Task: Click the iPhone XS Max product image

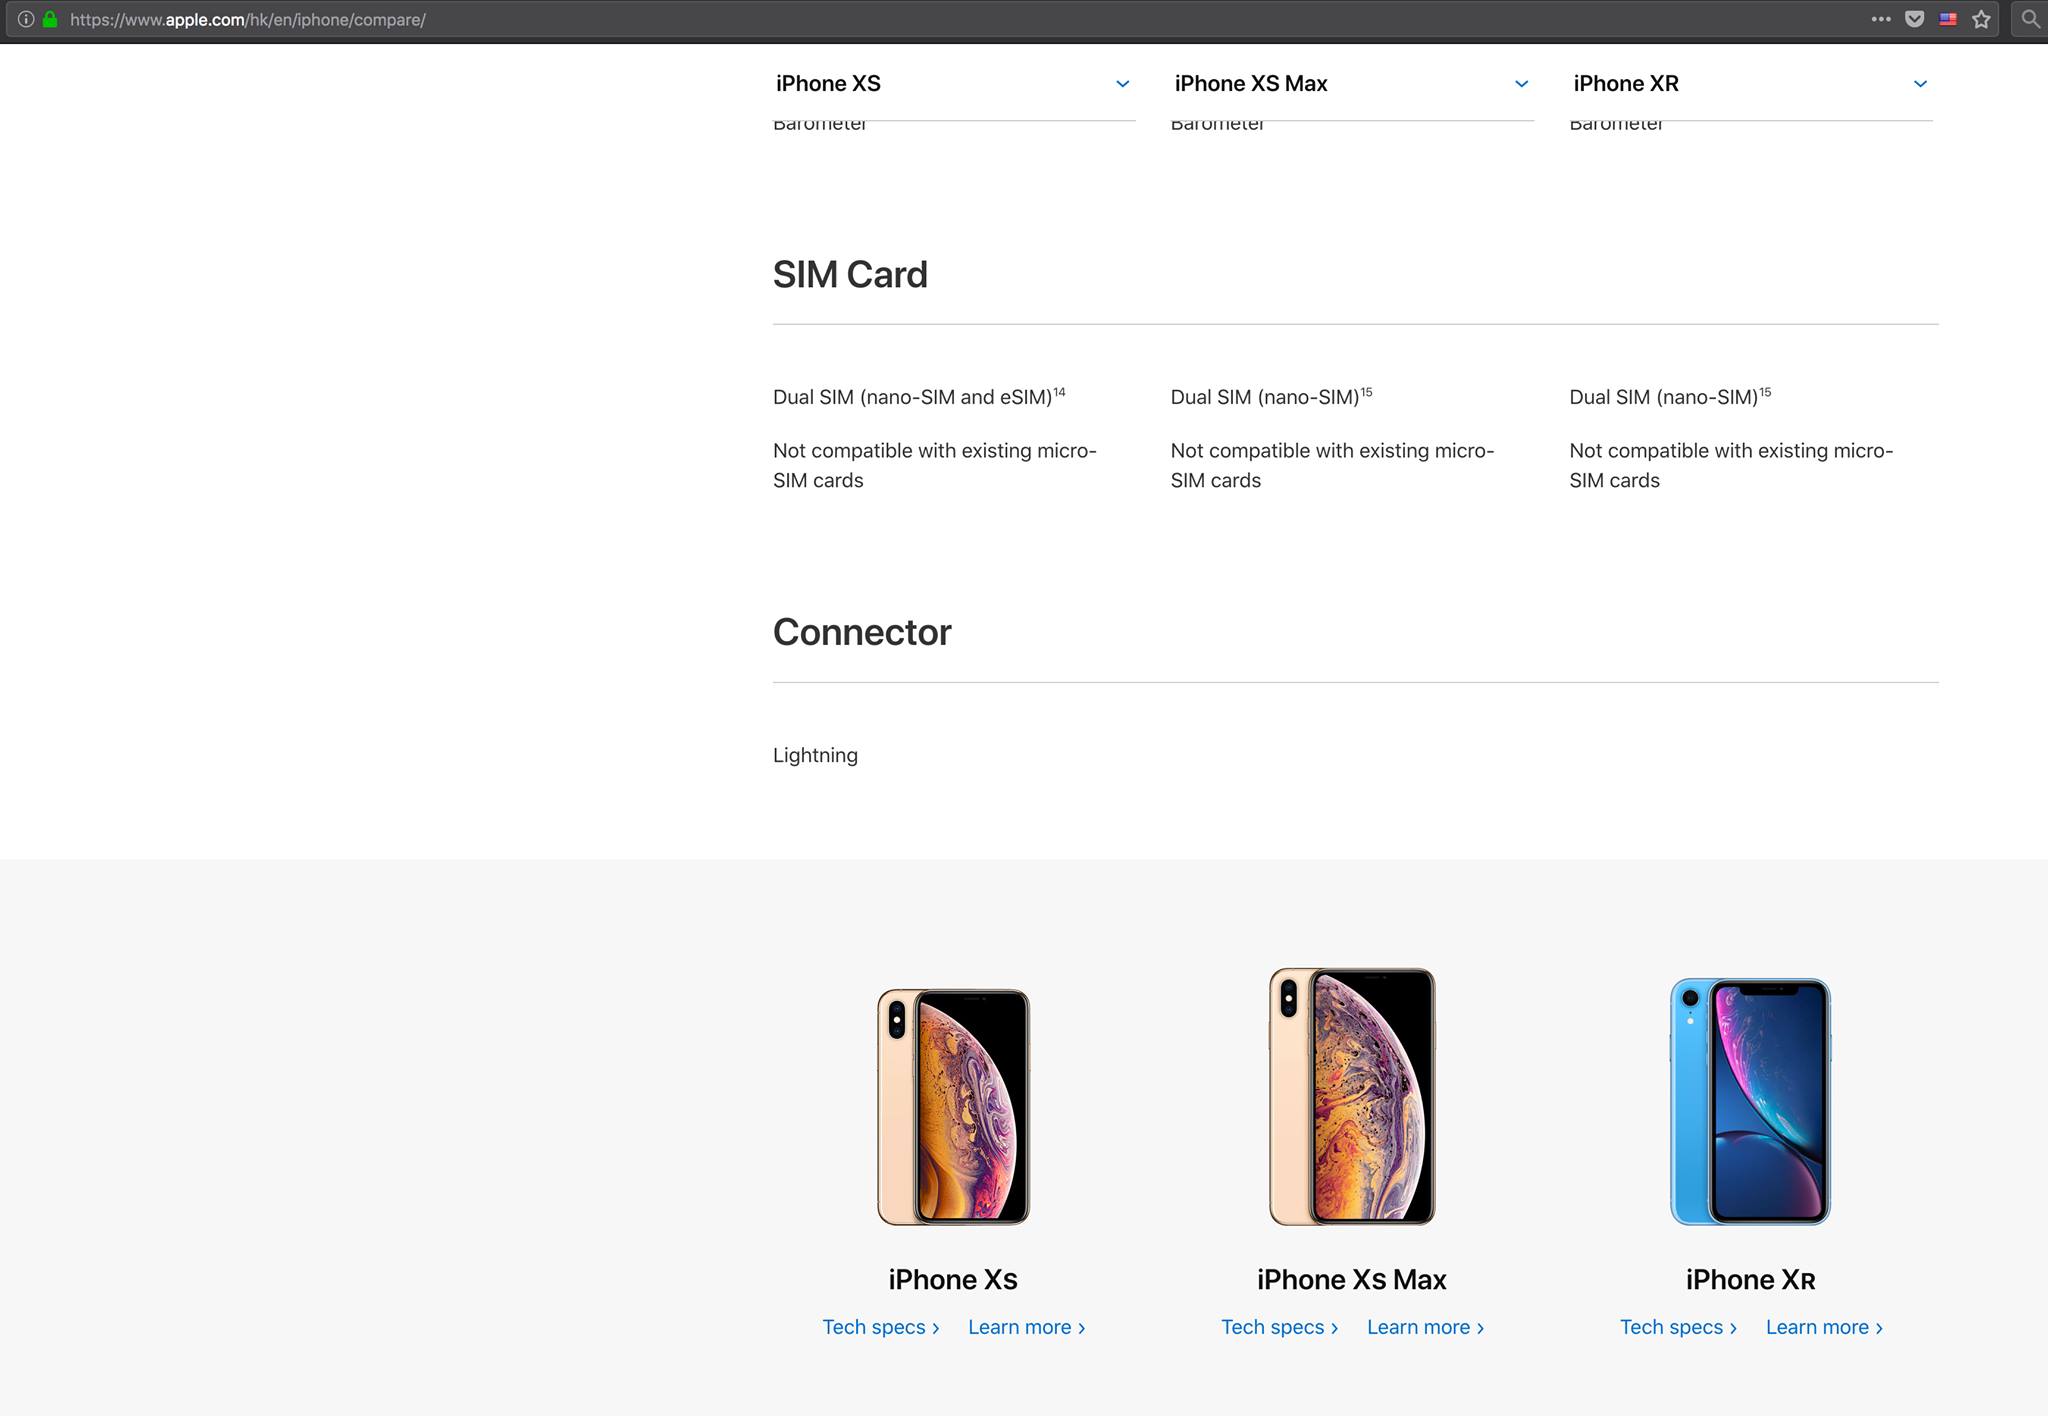Action: 1352,1096
